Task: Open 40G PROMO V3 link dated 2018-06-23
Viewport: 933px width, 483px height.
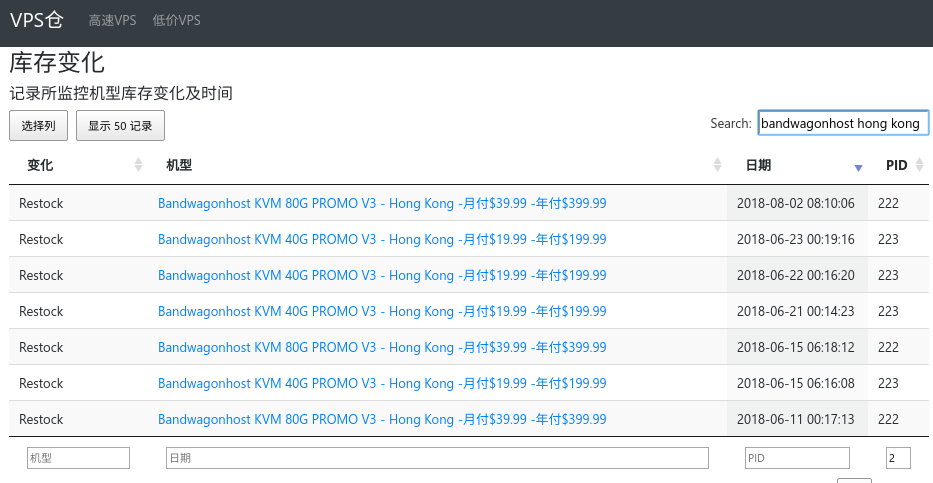Action: click(382, 239)
